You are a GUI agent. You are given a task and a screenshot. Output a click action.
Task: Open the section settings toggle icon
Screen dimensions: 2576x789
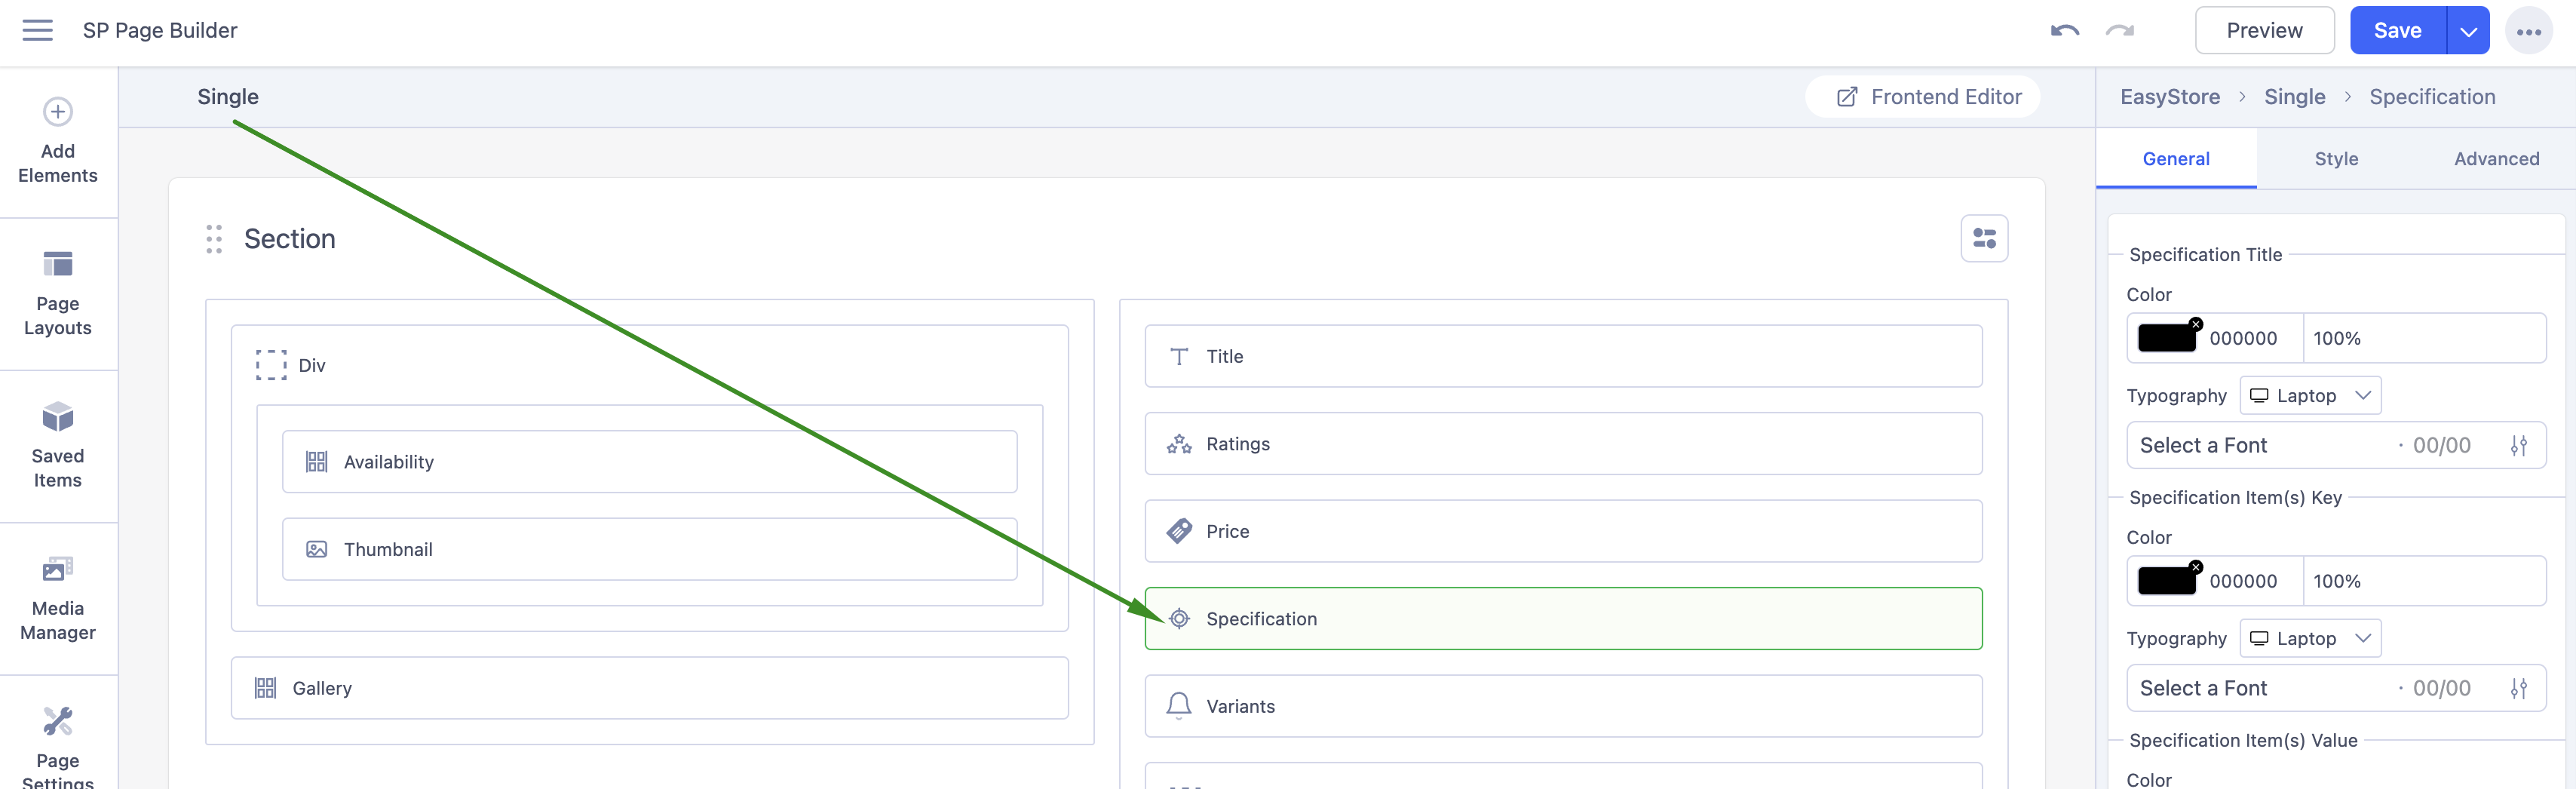pos(1984,239)
